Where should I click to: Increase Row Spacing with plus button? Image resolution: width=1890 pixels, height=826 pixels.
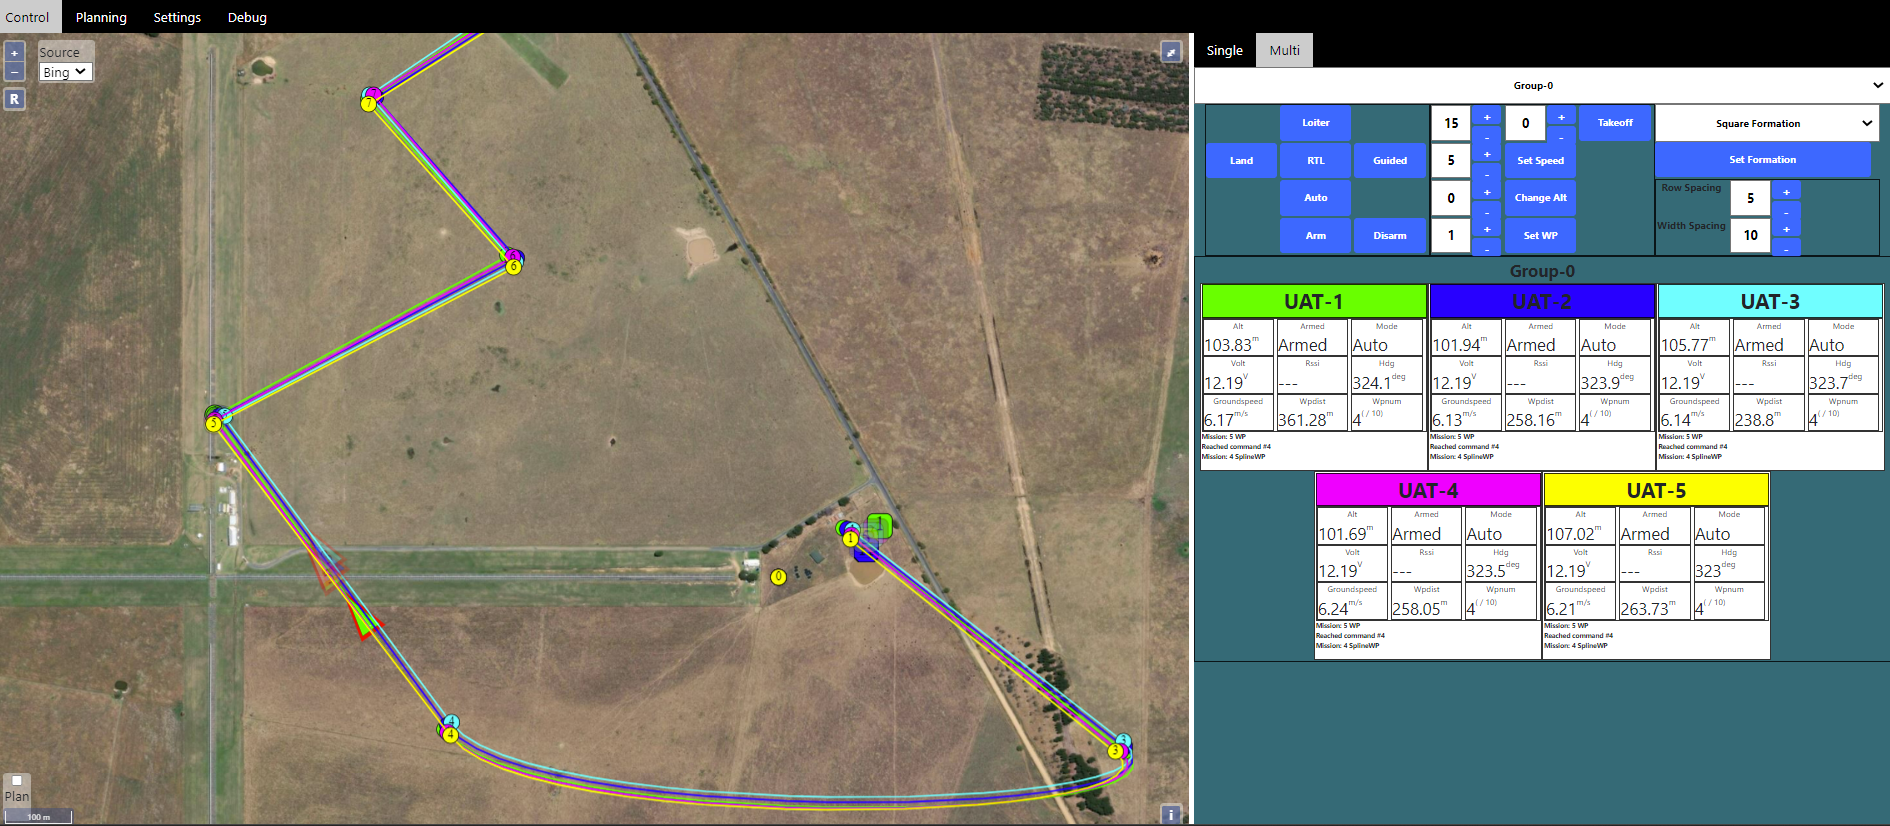coord(1786,192)
